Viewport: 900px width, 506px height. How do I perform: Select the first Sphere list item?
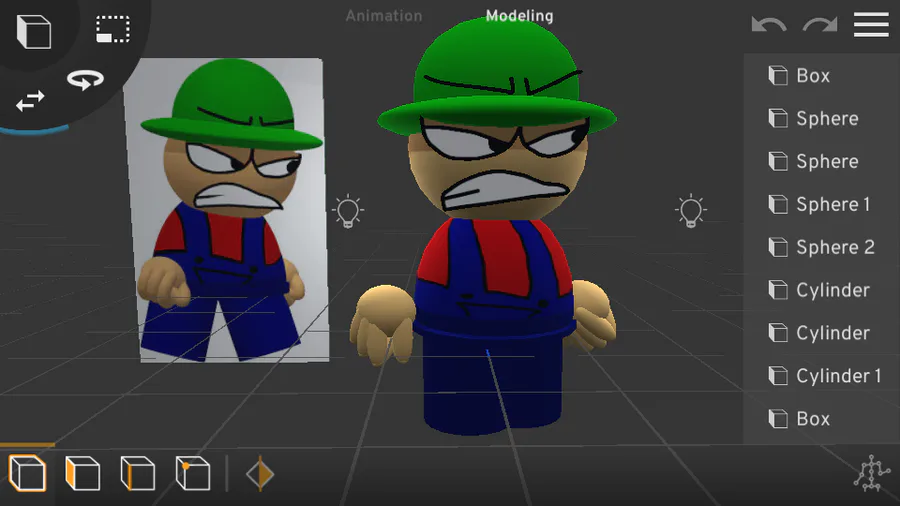pyautogui.click(x=822, y=118)
